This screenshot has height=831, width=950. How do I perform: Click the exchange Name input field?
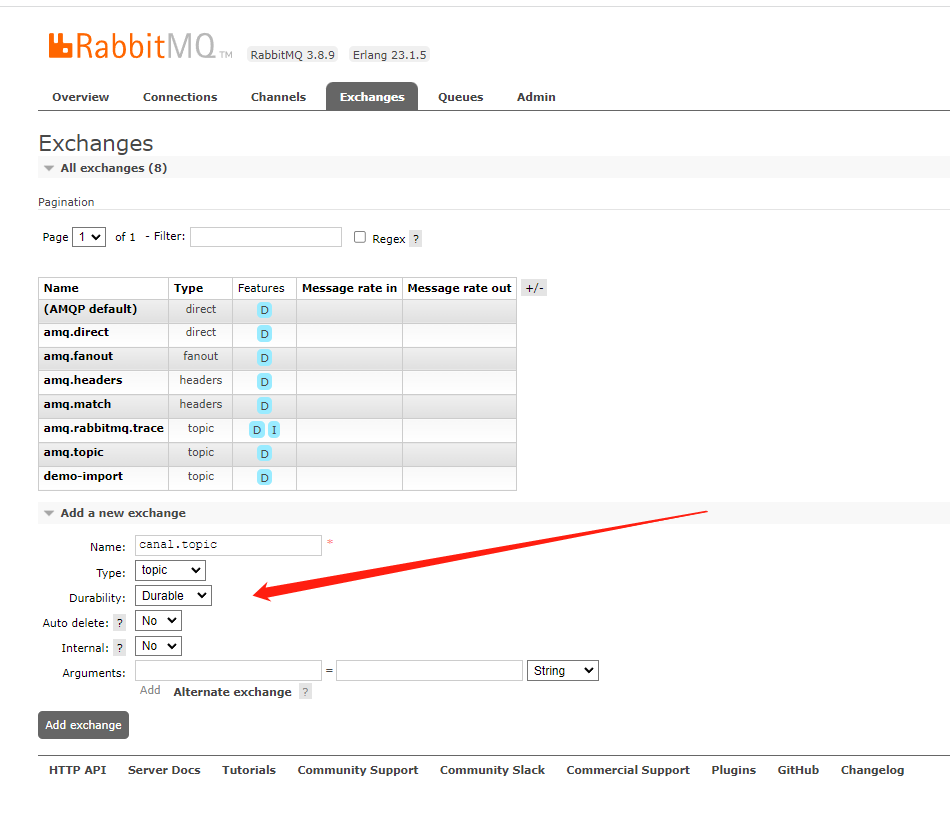pos(228,545)
